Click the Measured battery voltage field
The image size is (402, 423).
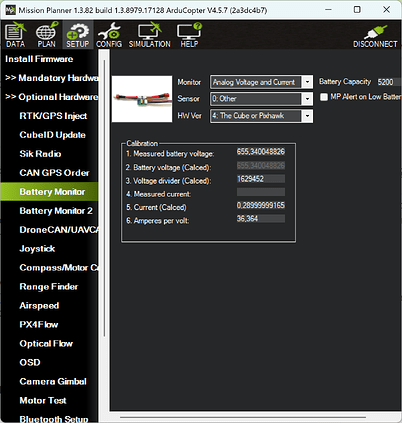[261, 152]
